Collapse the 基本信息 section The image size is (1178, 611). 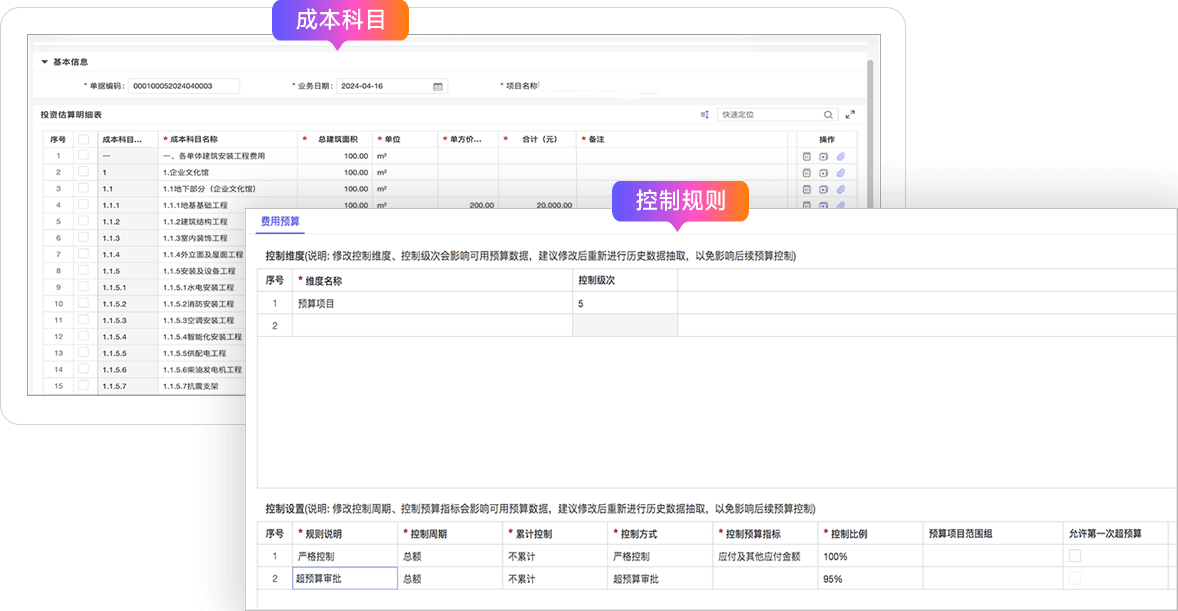44,62
